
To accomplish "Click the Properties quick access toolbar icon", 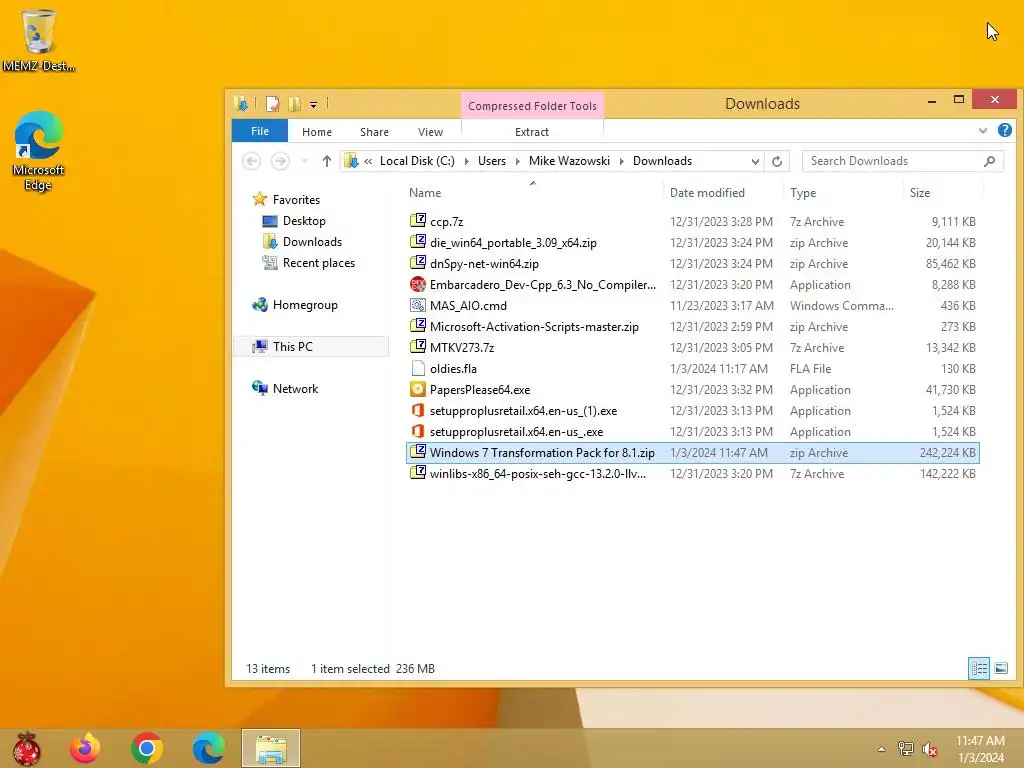I will point(273,104).
